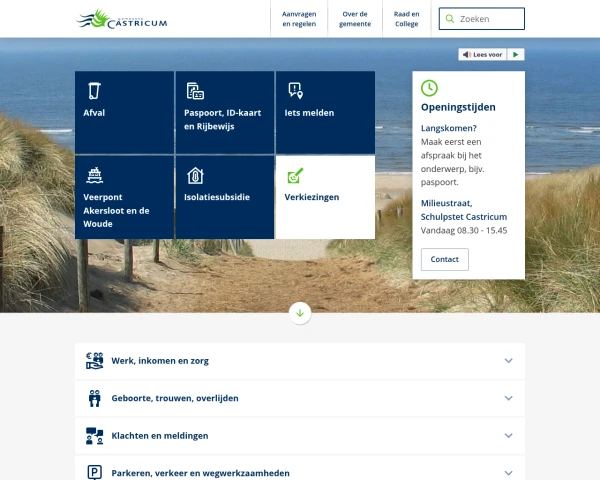Open the Raad en College menu

406,19
